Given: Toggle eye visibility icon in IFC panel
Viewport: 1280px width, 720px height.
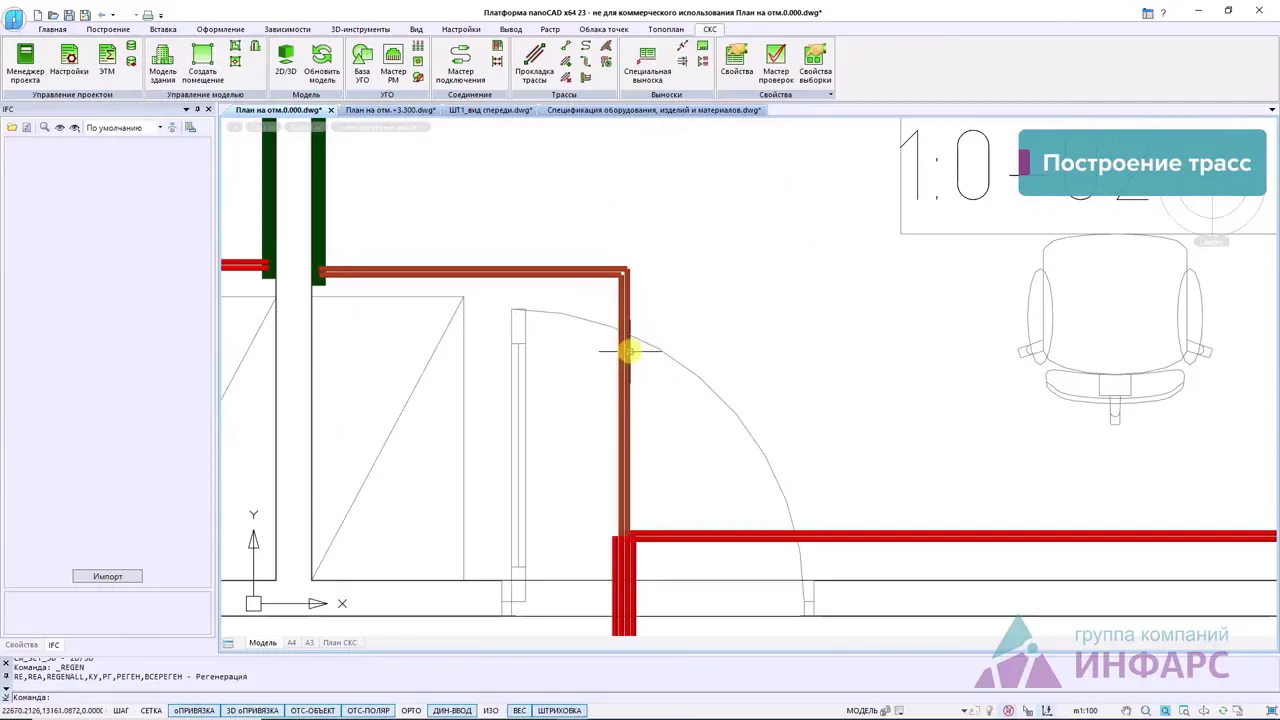Looking at the screenshot, I should (59, 128).
